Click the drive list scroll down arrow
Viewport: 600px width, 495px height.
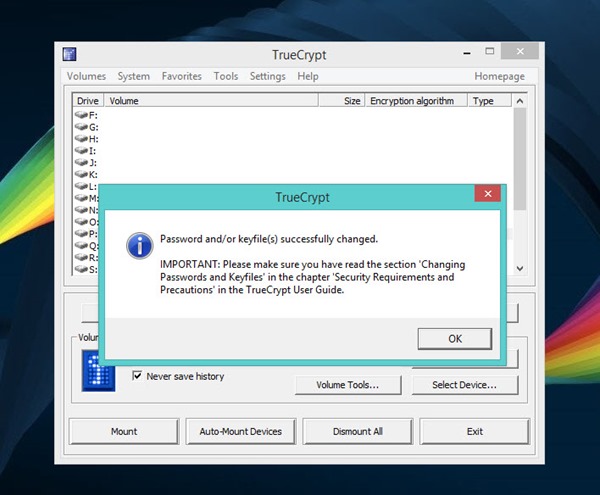point(520,269)
